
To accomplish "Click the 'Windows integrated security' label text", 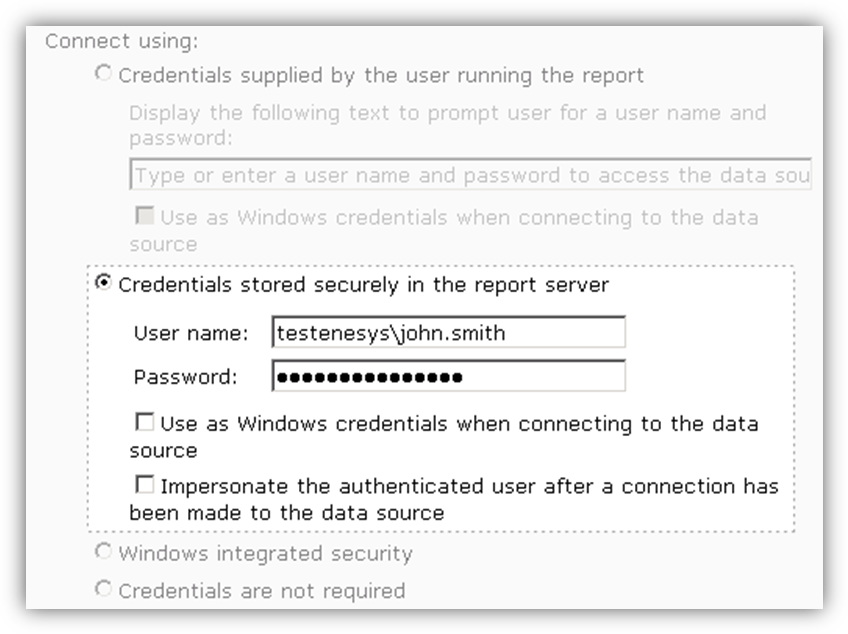I will pos(265,553).
